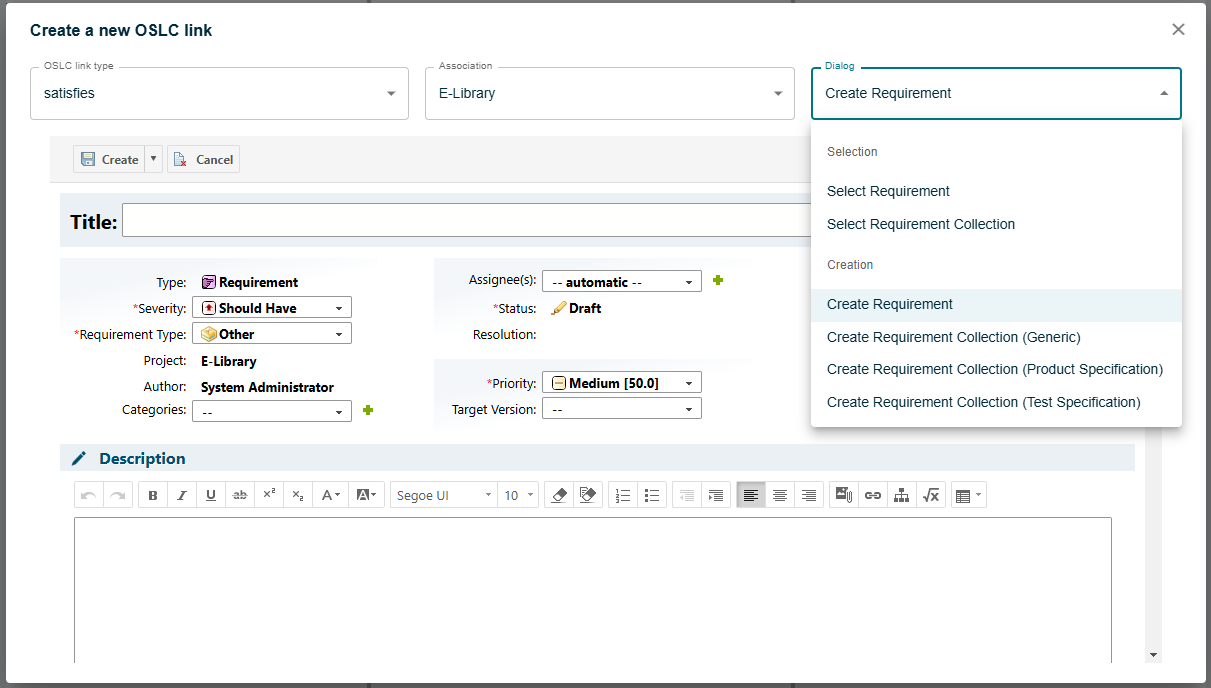Image resolution: width=1211 pixels, height=688 pixels.
Task: Open the Target Version dropdown
Action: 622,409
